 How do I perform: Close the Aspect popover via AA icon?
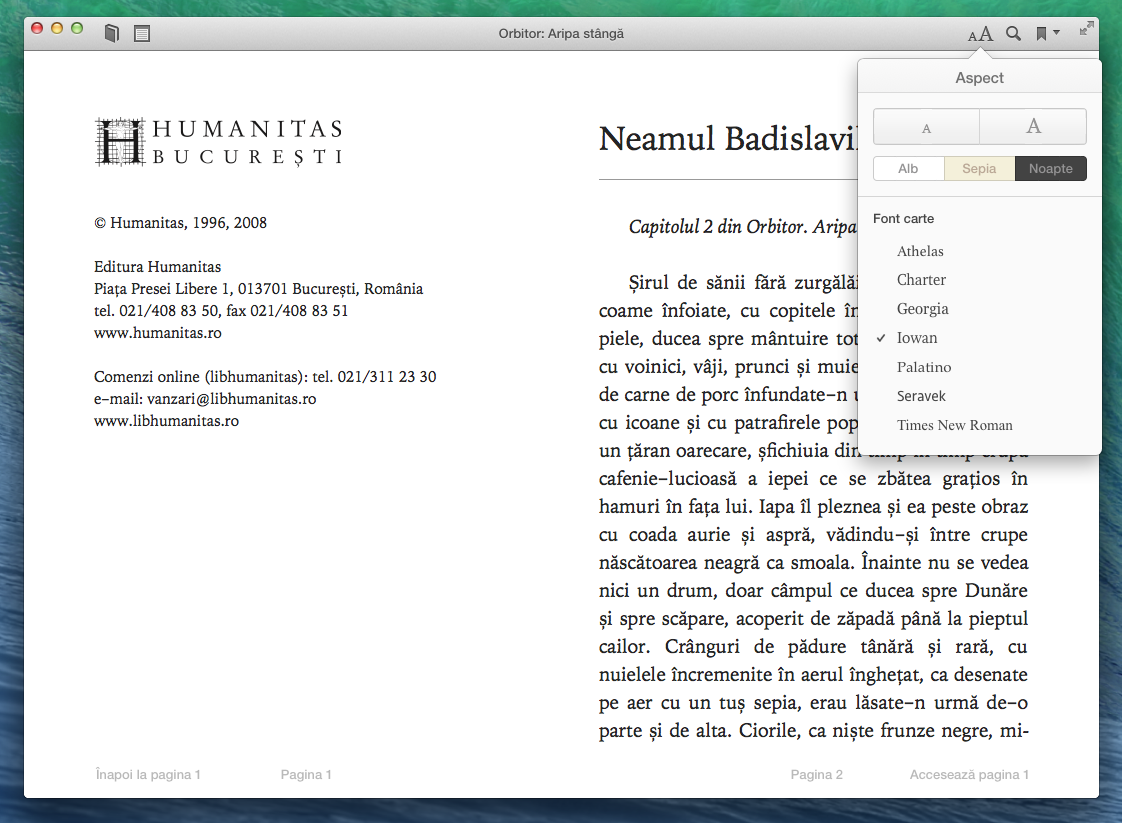pyautogui.click(x=980, y=34)
